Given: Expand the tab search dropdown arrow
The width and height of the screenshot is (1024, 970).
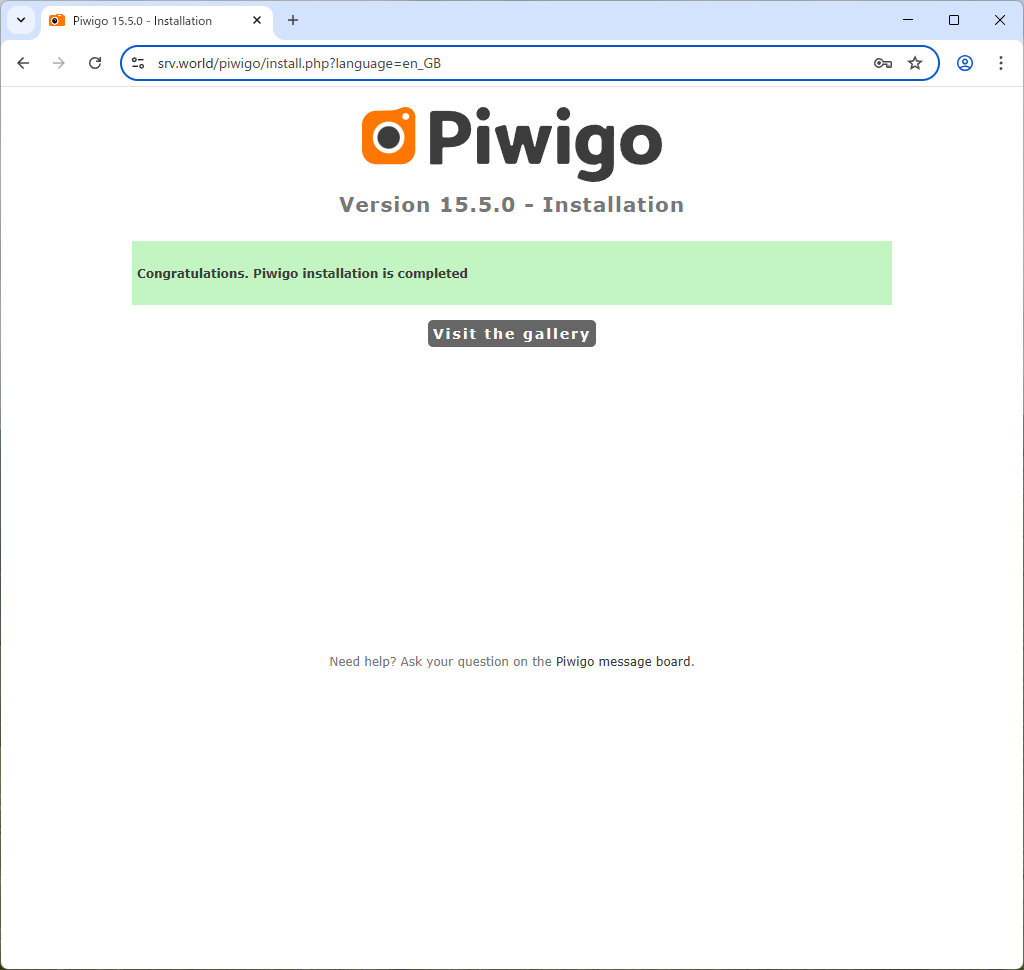Looking at the screenshot, I should 21,20.
